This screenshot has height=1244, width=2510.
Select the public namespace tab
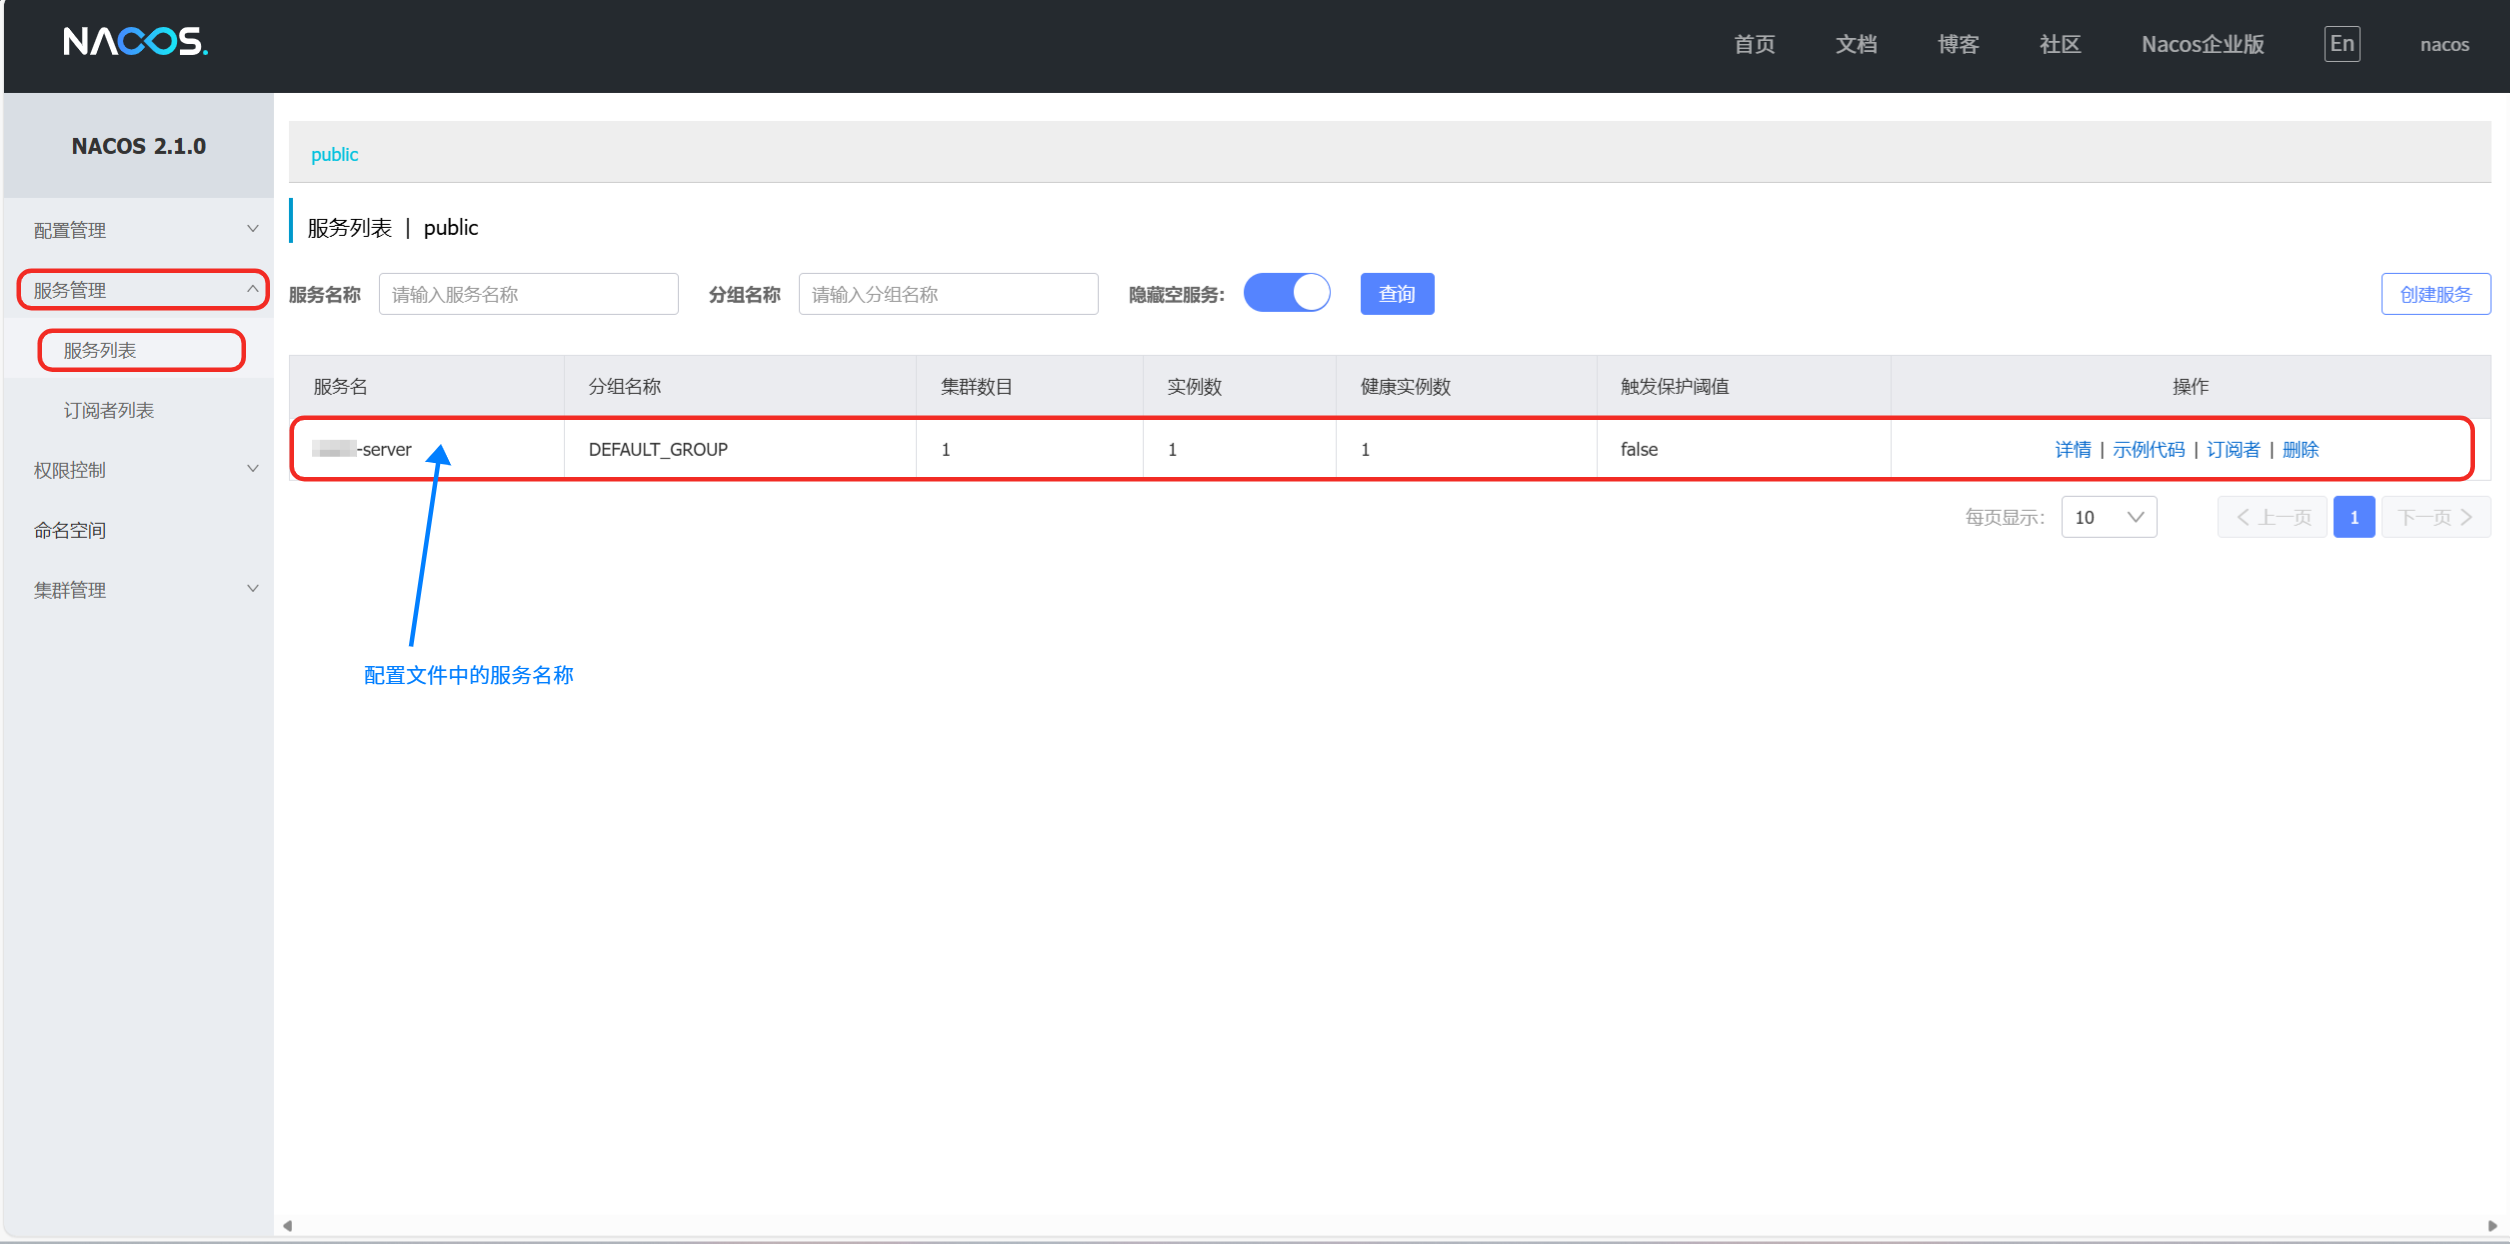[334, 154]
